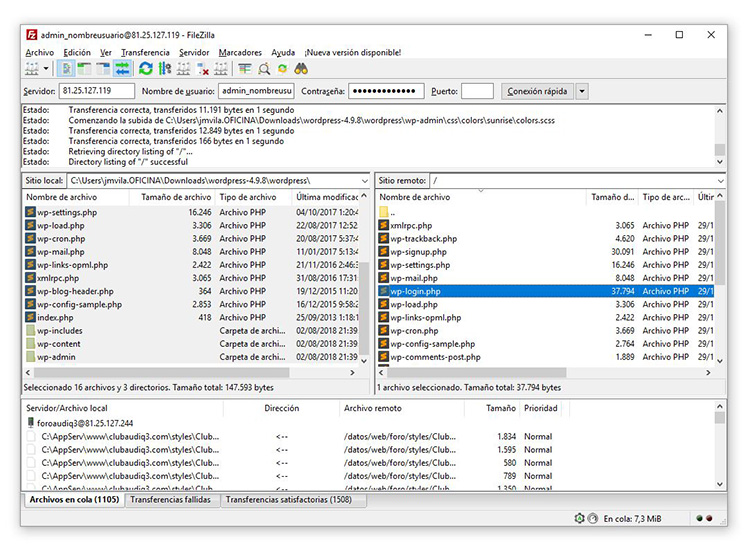The height and width of the screenshot is (555, 750).
Task: Toggle the remote directory tree view
Action: [103, 69]
